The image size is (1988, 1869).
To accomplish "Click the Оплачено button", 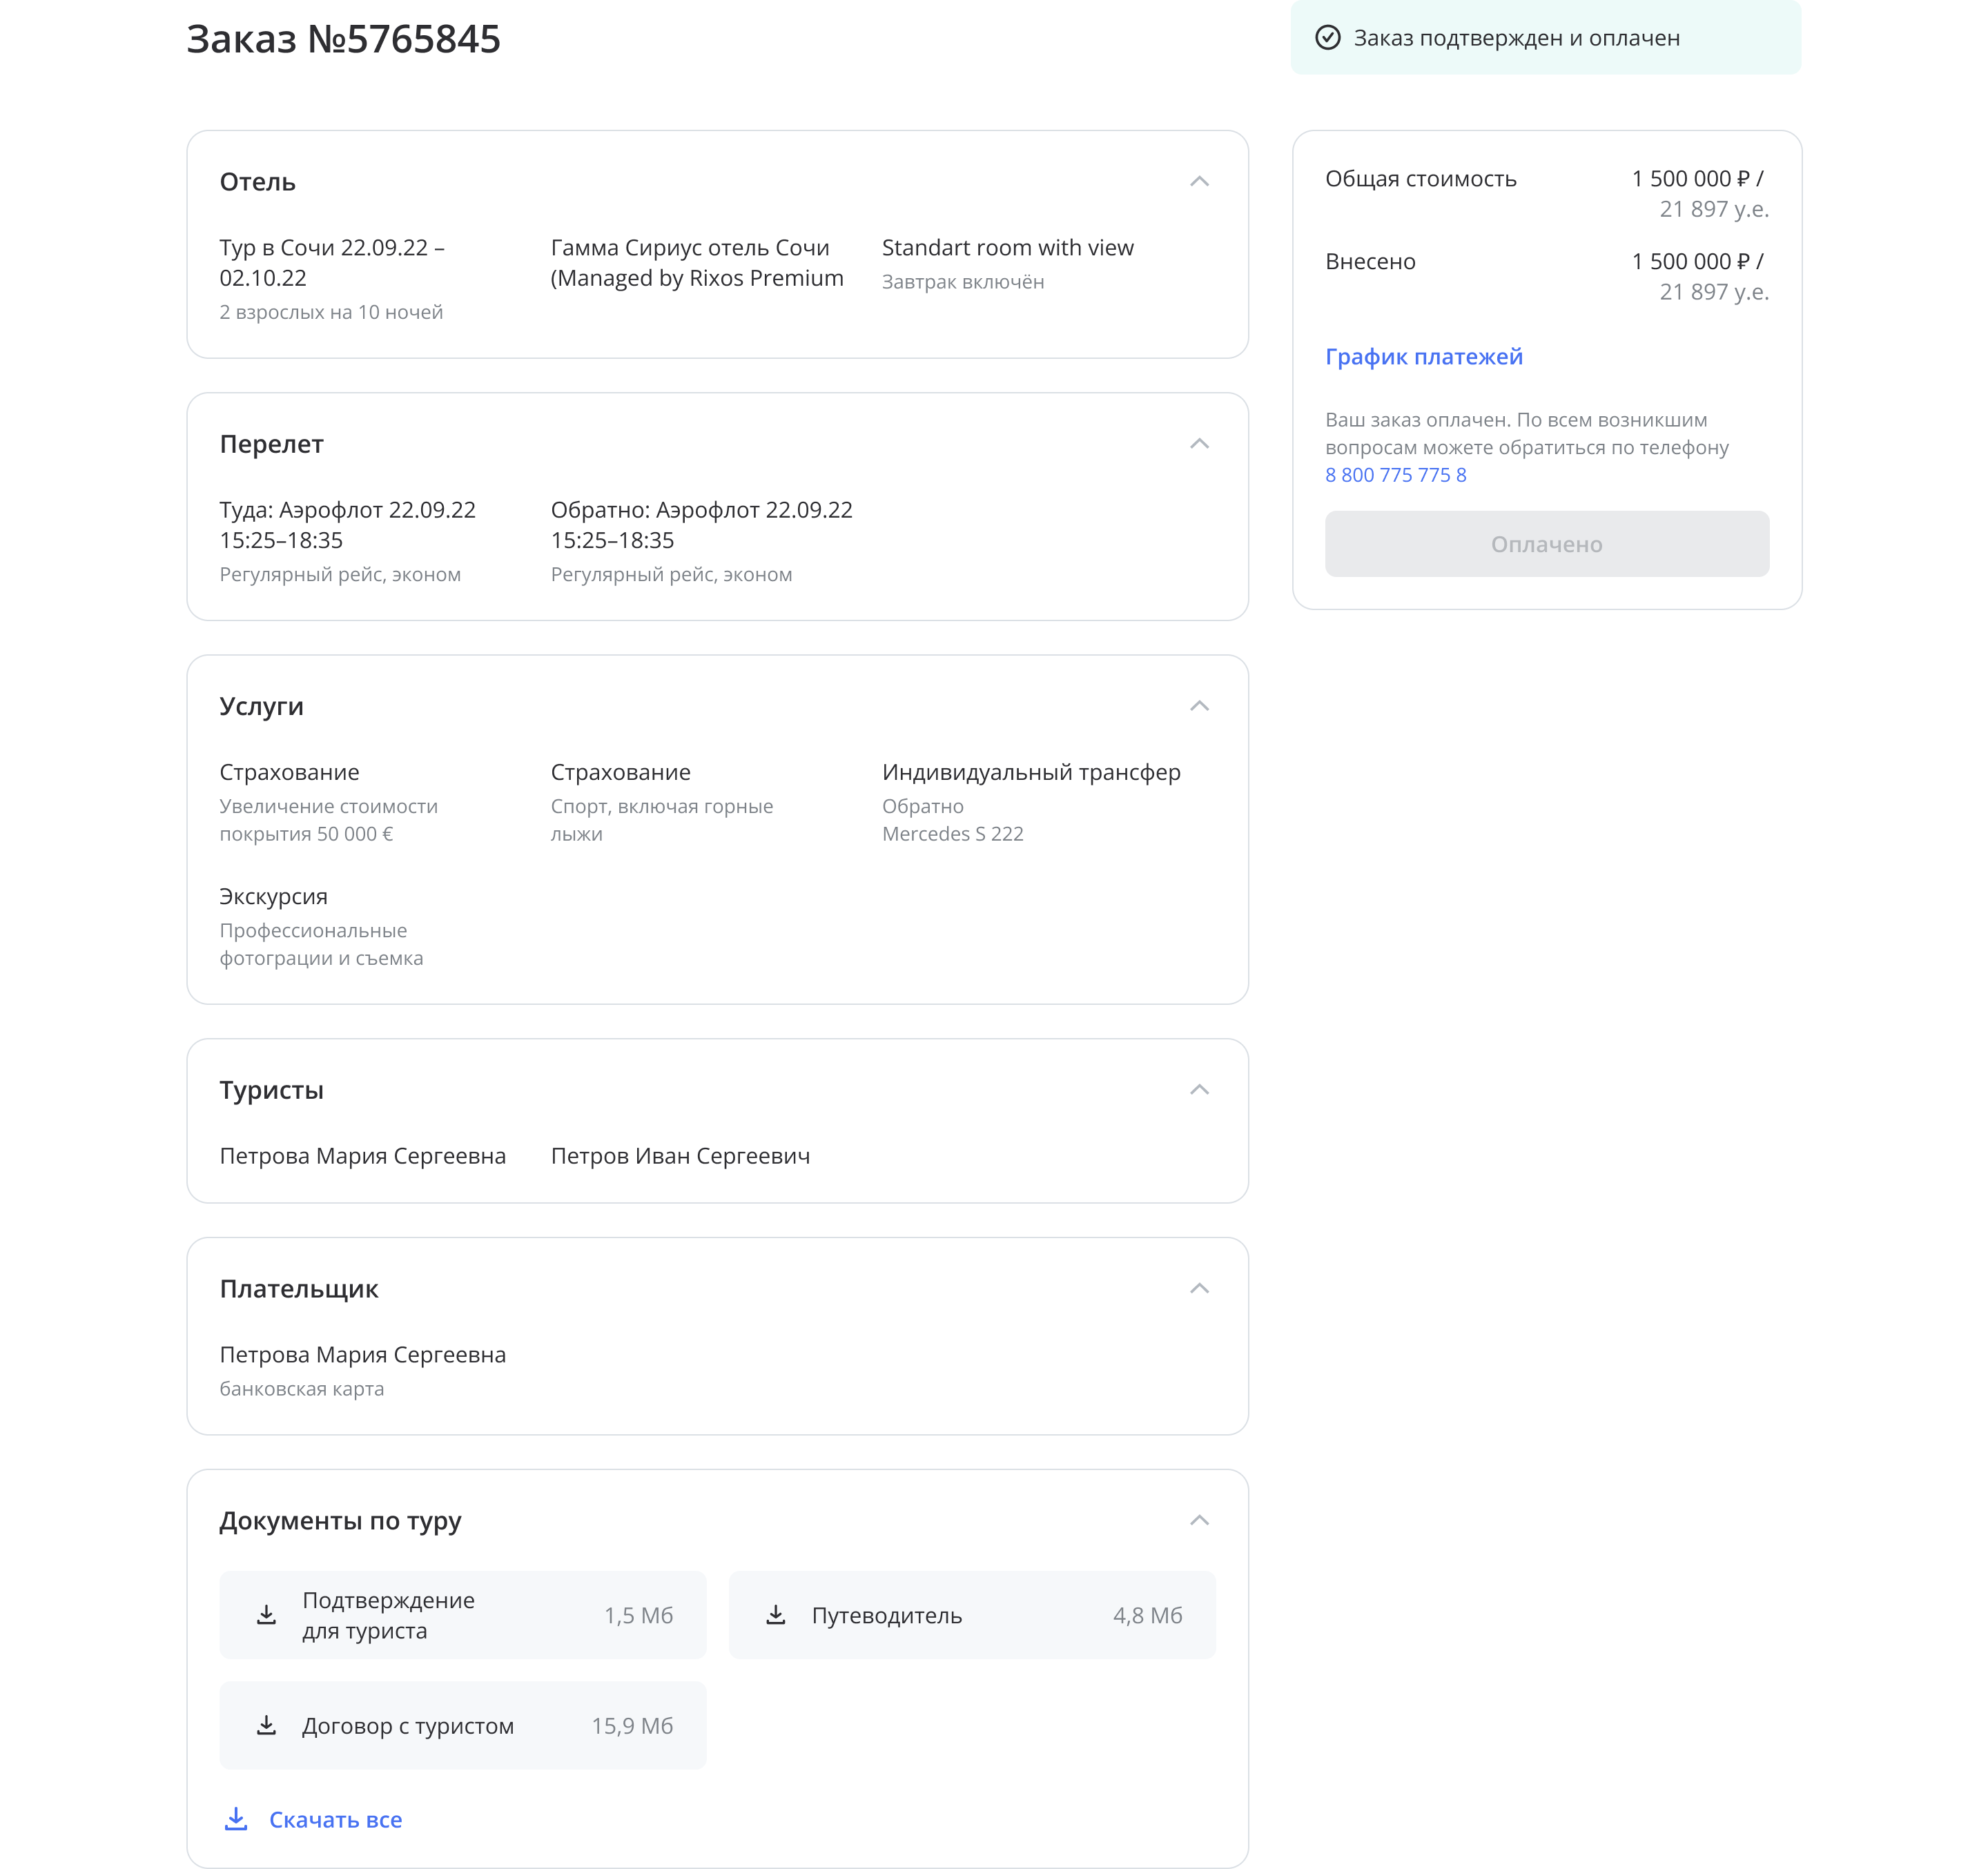I will [1546, 544].
